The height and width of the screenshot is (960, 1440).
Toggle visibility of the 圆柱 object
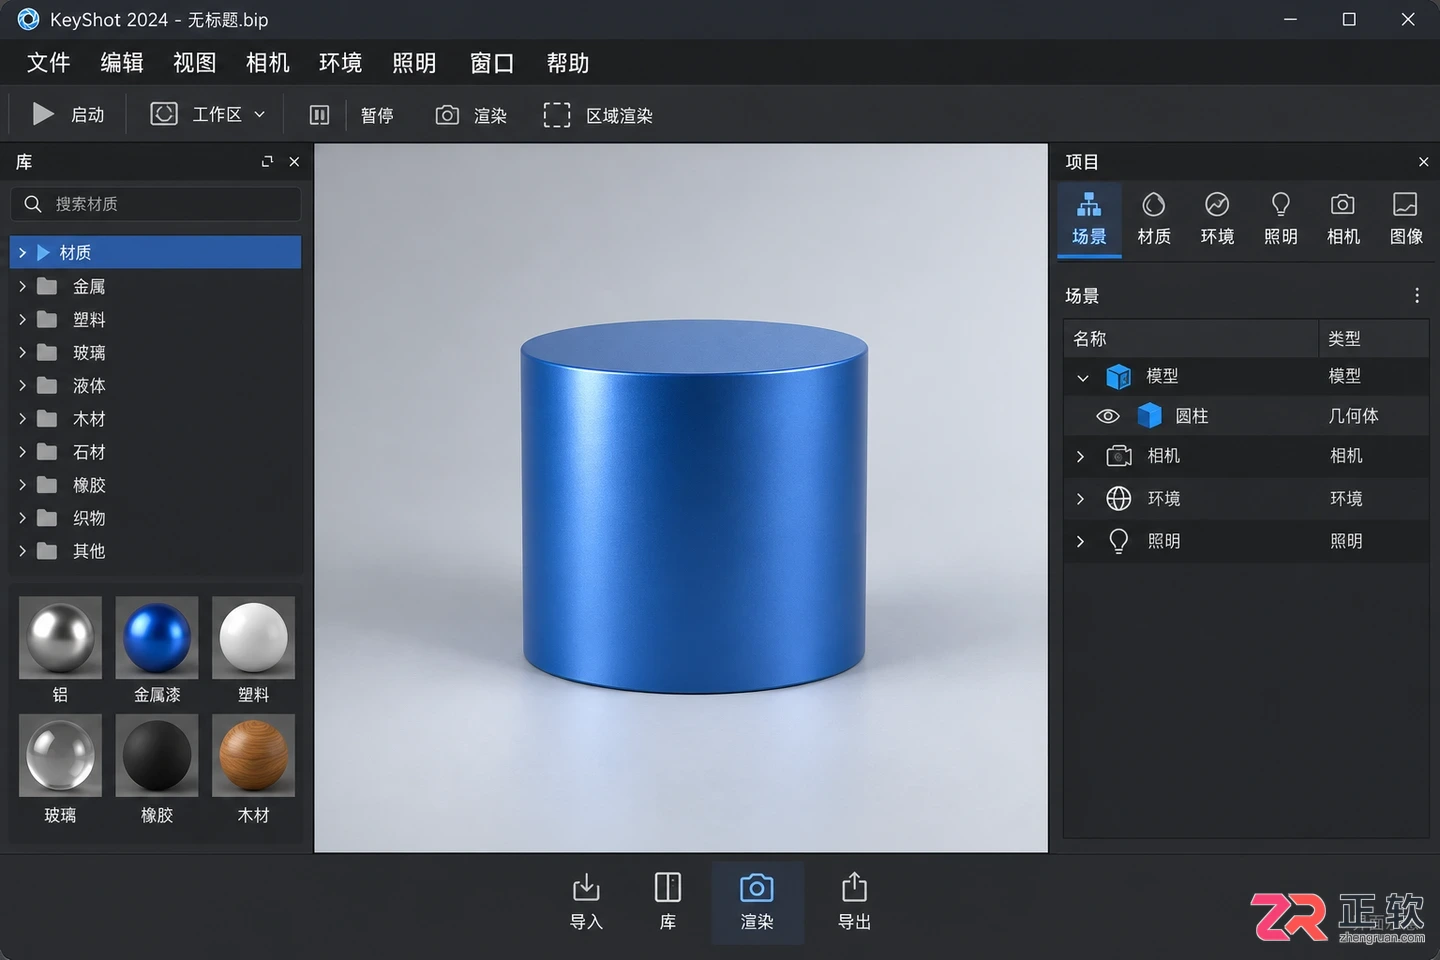[x=1107, y=416]
